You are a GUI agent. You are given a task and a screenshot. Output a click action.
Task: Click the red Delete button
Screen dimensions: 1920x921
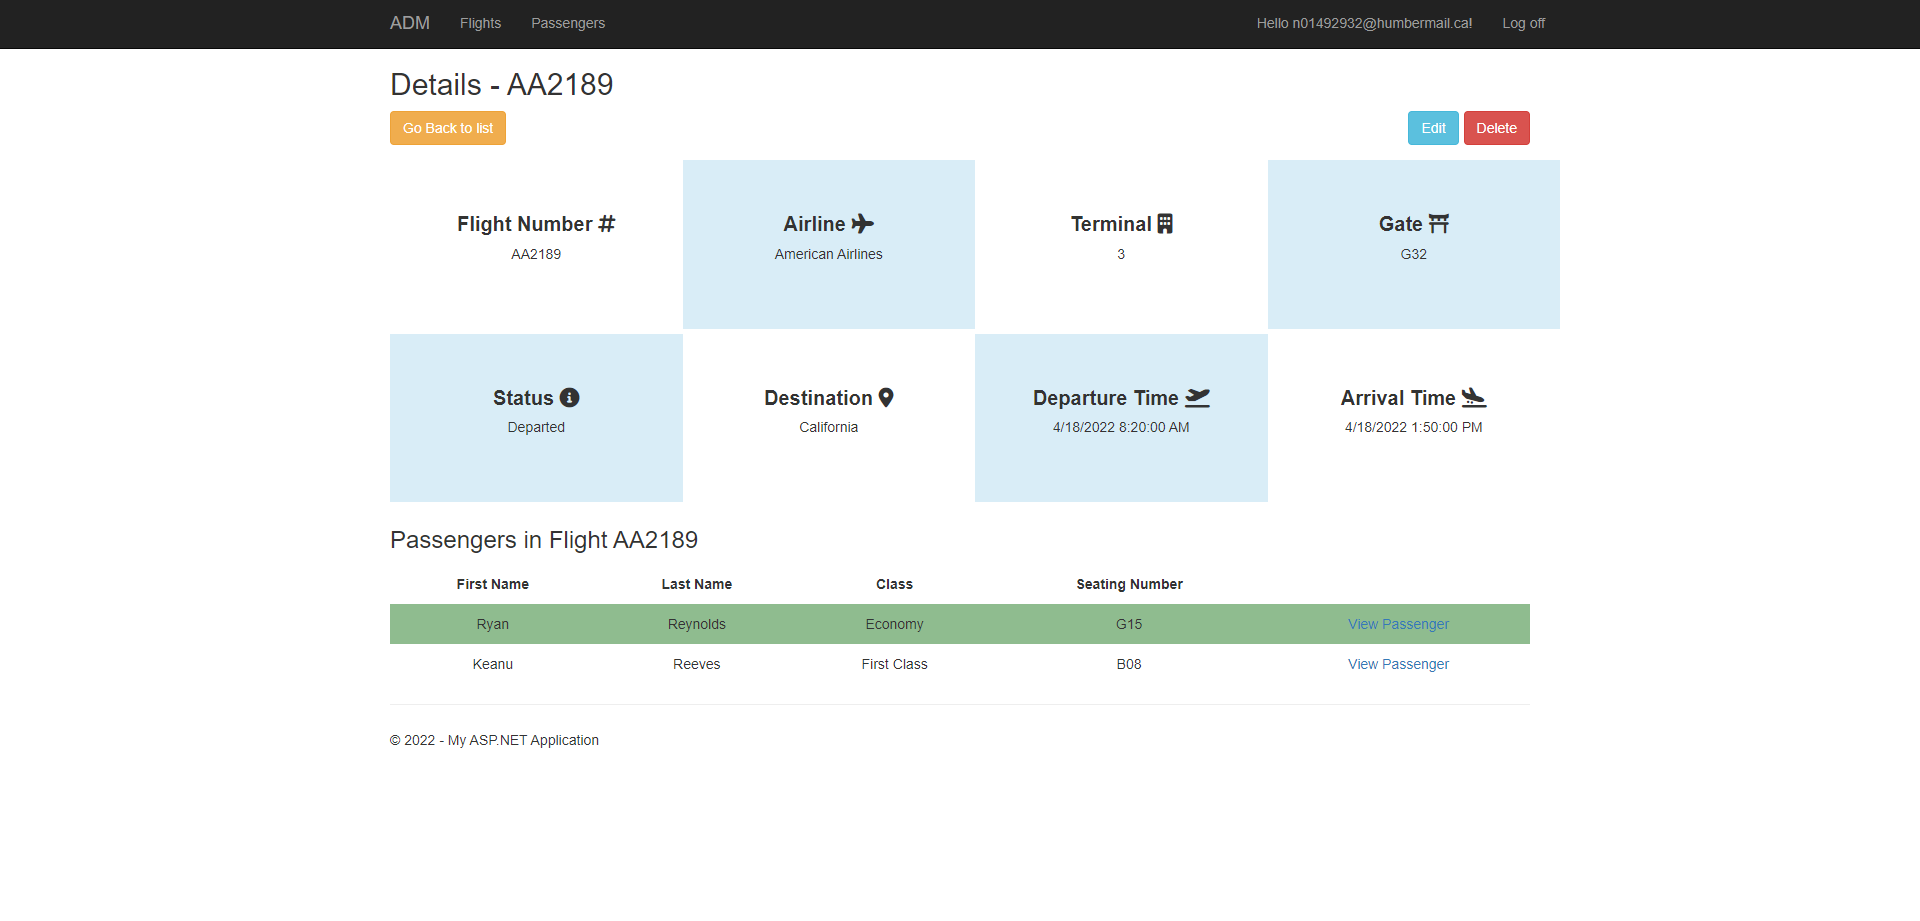[1496, 128]
